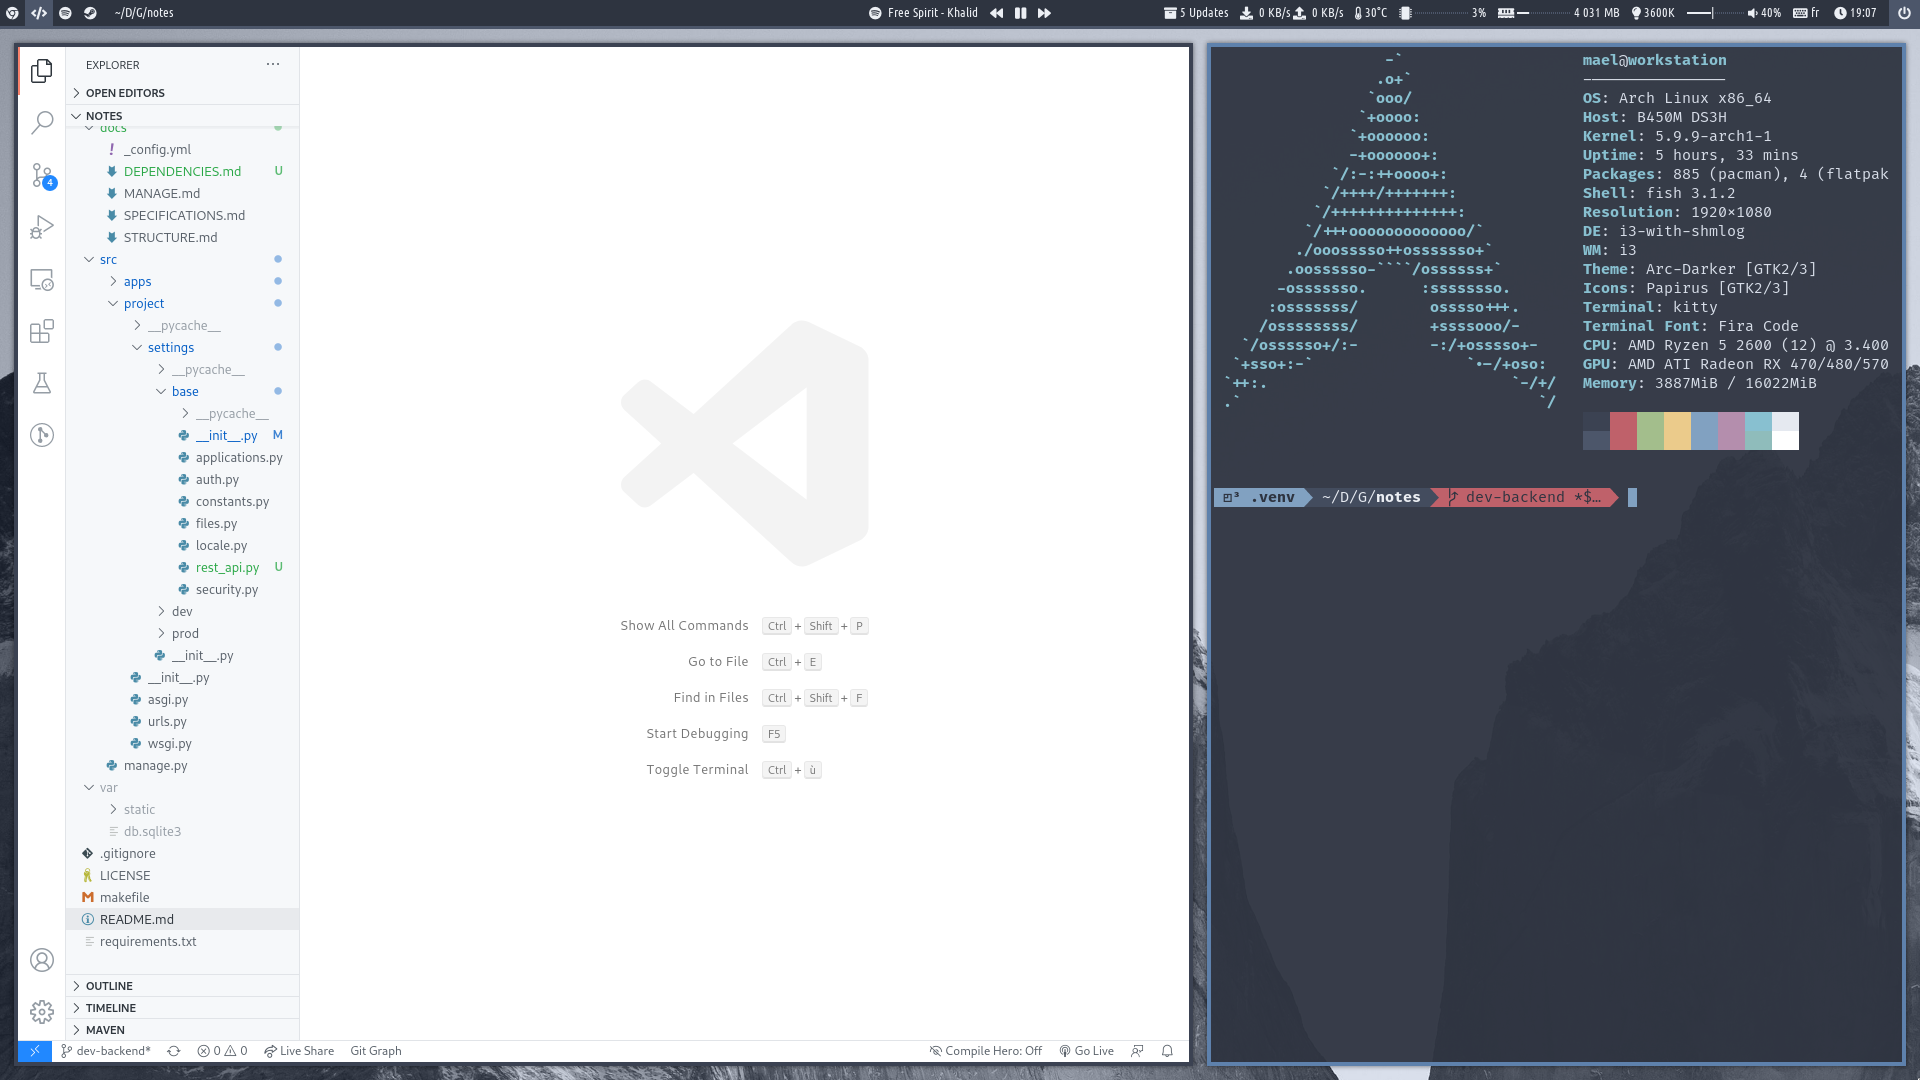Click Go Live in status bar
Viewport: 1920px width, 1080px height.
(x=1087, y=1051)
